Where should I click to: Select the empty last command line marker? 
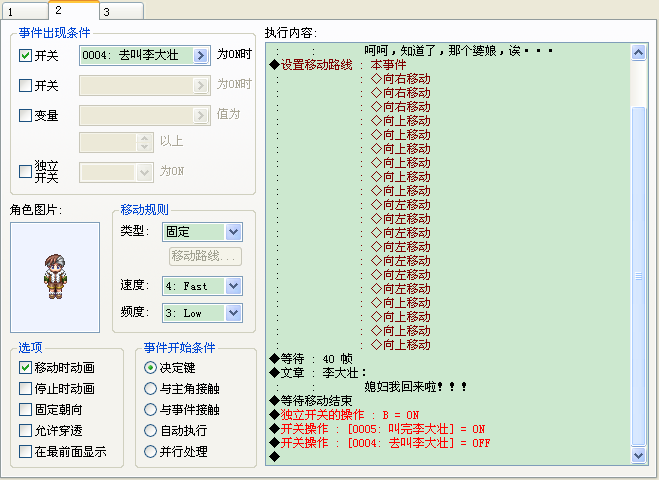448,456
